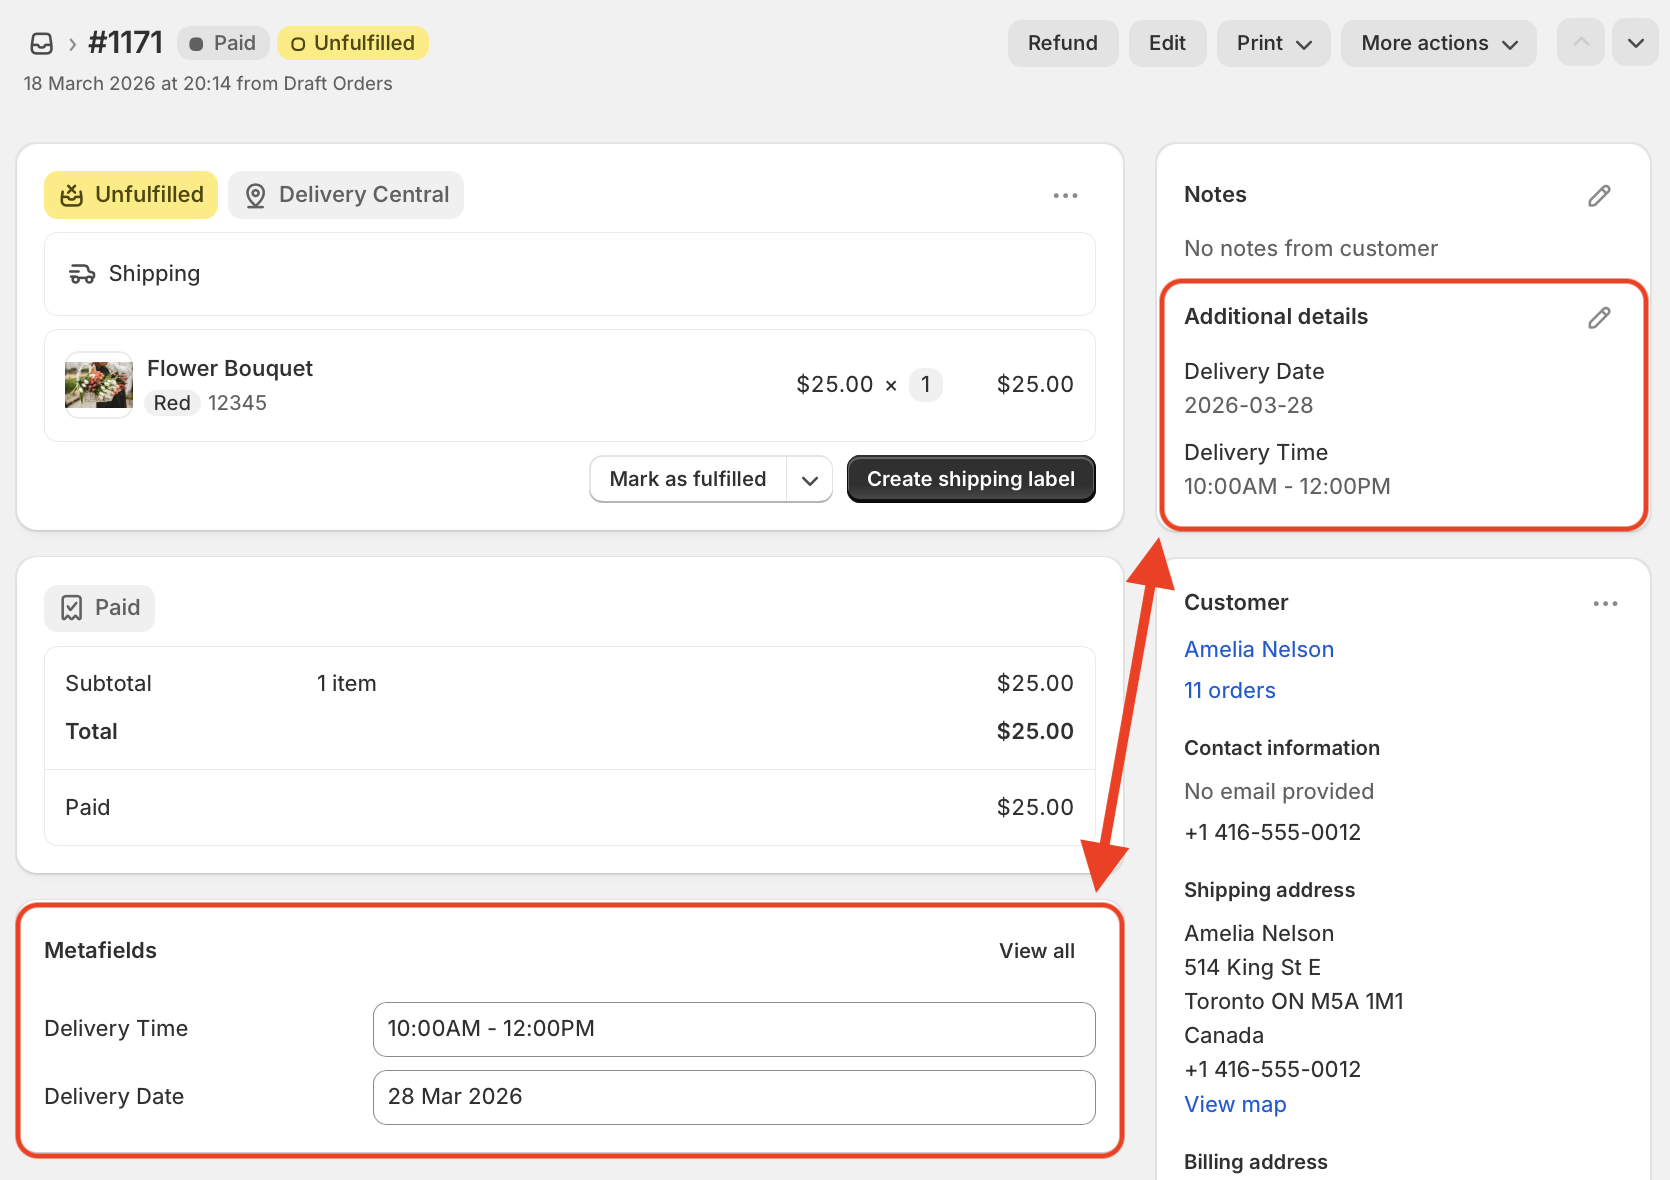Click the Delivery Time metafield input

[734, 1029]
